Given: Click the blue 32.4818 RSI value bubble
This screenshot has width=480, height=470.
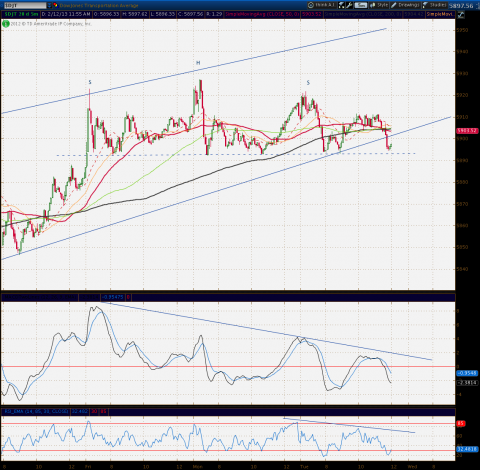Looking at the screenshot, I should pyautogui.click(x=467, y=449).
